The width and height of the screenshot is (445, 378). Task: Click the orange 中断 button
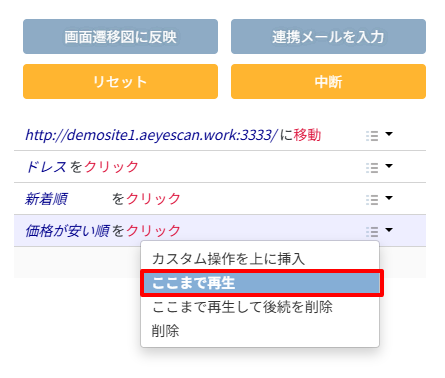pos(328,81)
